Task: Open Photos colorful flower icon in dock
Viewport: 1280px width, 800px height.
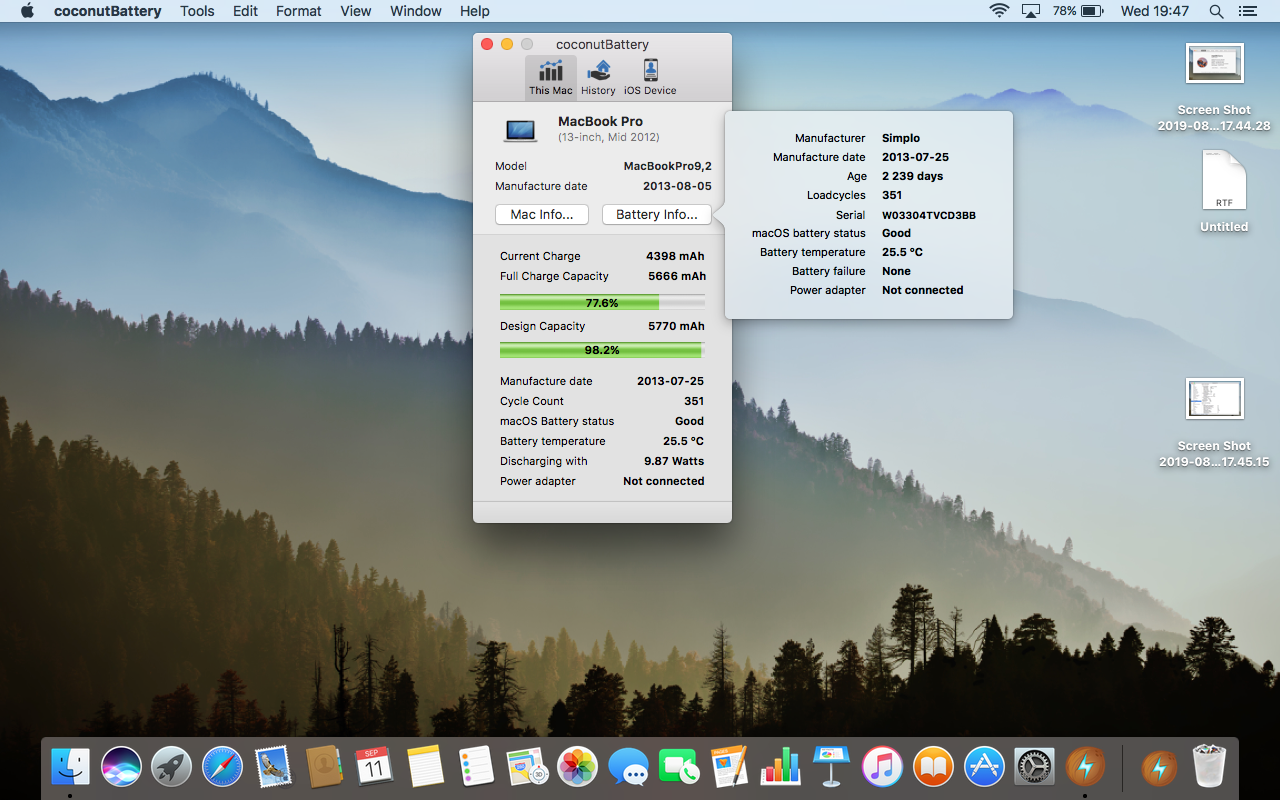Action: click(577, 767)
